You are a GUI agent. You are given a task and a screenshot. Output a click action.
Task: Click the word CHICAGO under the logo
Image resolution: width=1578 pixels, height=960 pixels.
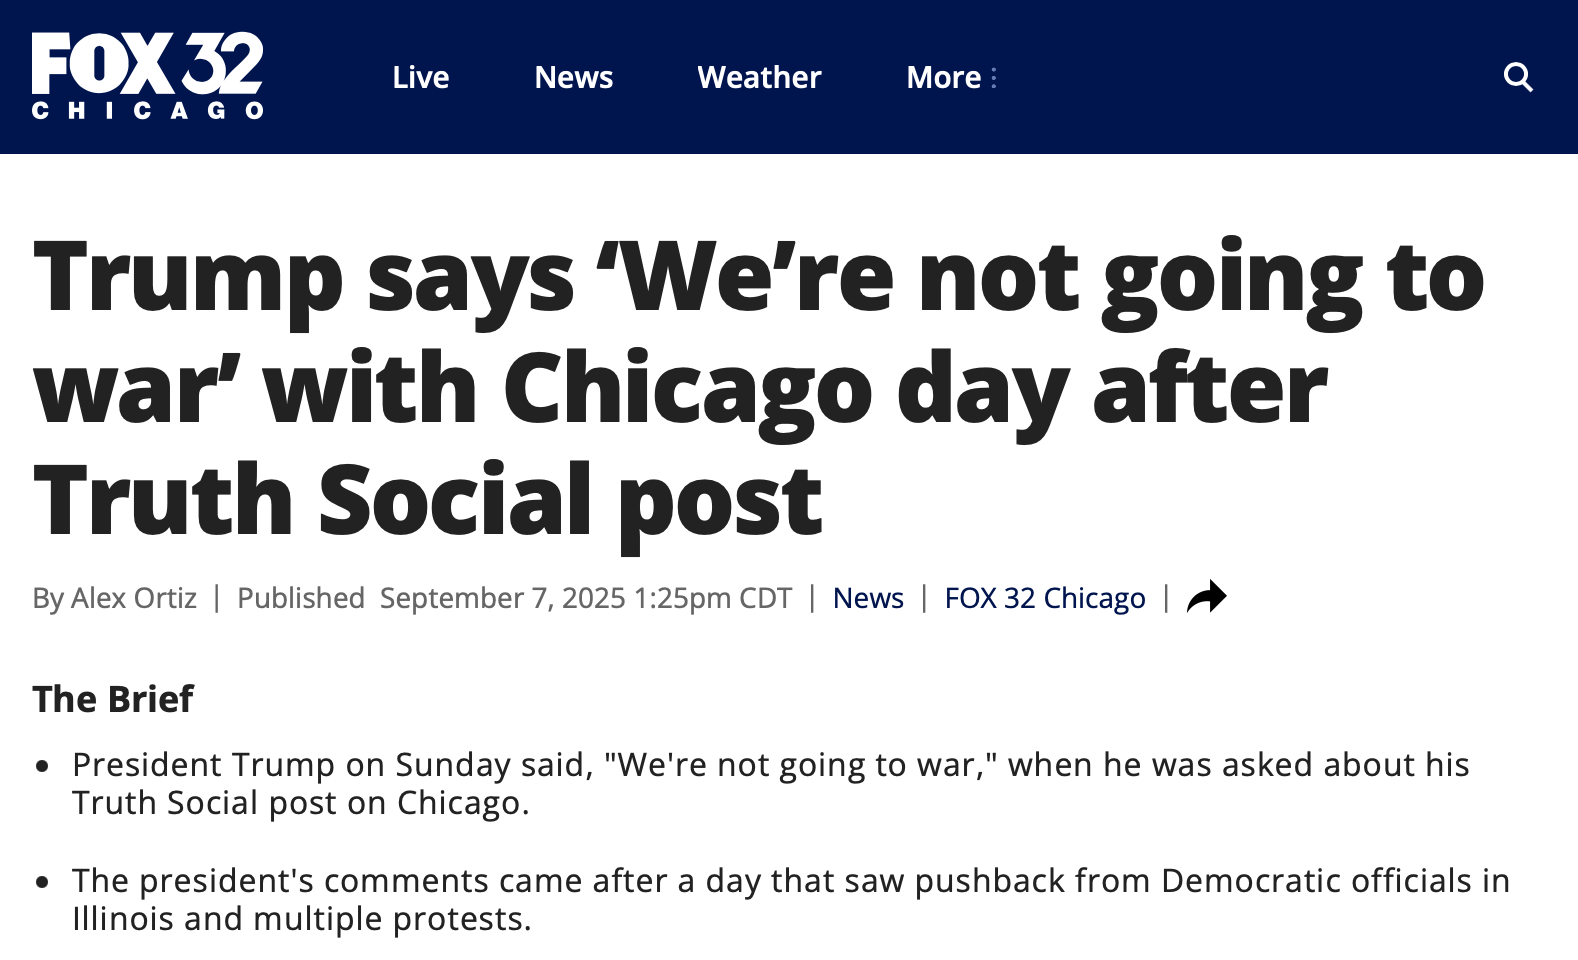coord(148,109)
